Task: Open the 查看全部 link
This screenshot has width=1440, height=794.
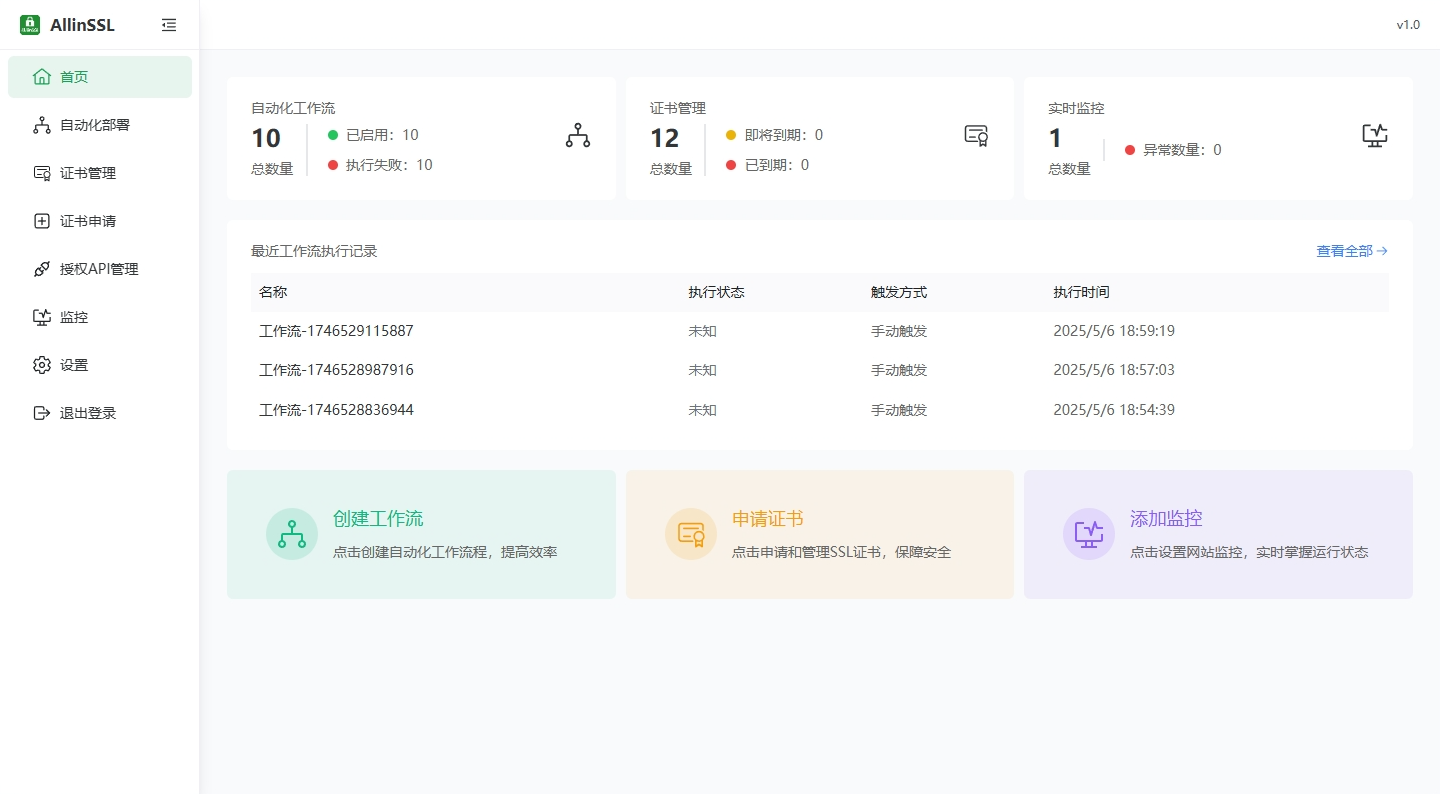Action: (x=1344, y=251)
